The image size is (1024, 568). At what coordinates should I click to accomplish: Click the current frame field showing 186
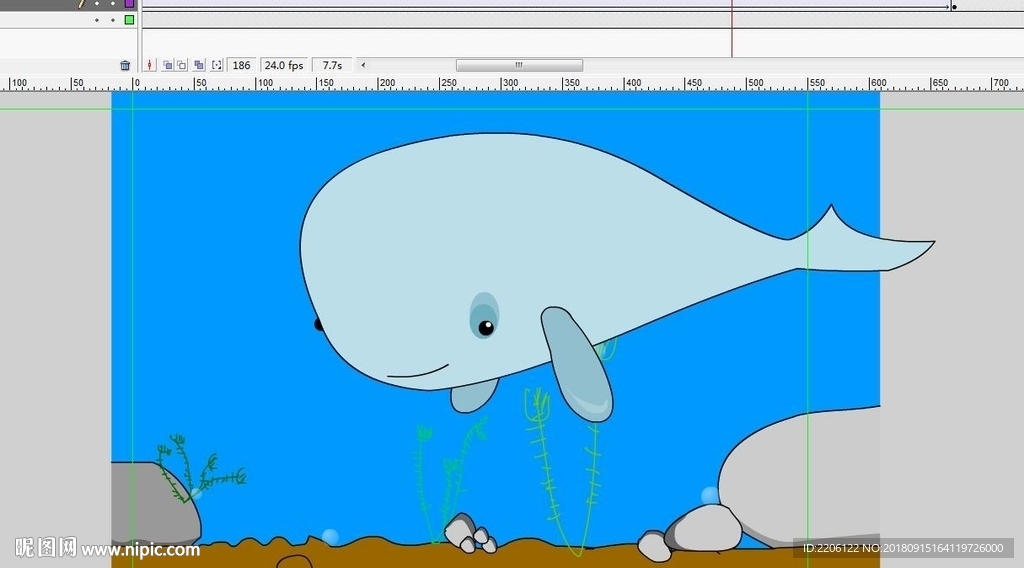coord(241,65)
